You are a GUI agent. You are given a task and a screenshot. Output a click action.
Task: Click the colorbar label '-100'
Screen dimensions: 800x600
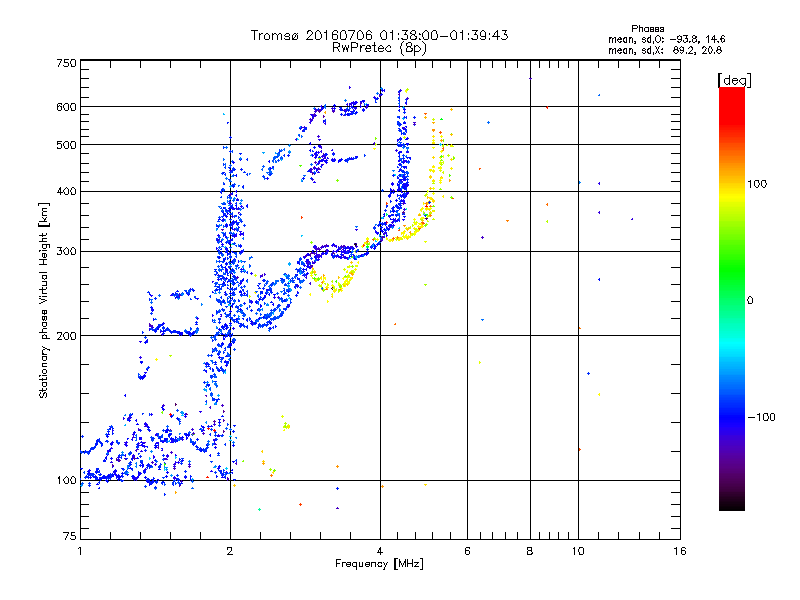point(762,417)
